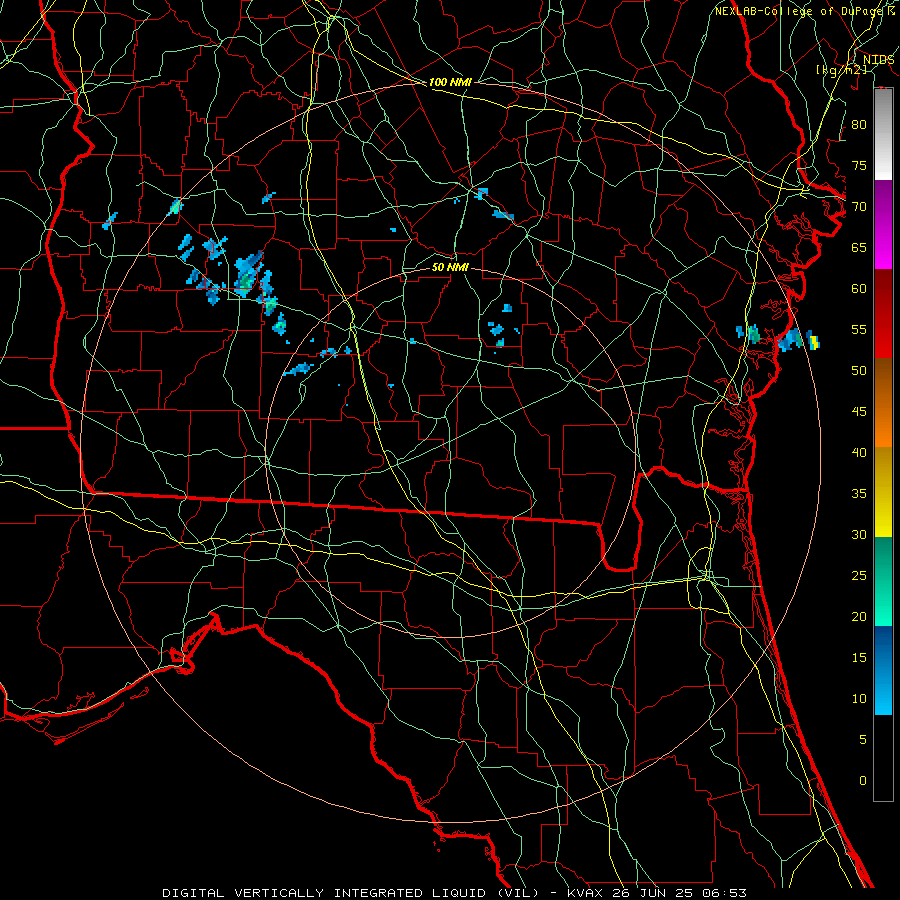This screenshot has height=900, width=900.
Task: Click the scale value '45'
Action: pos(859,412)
